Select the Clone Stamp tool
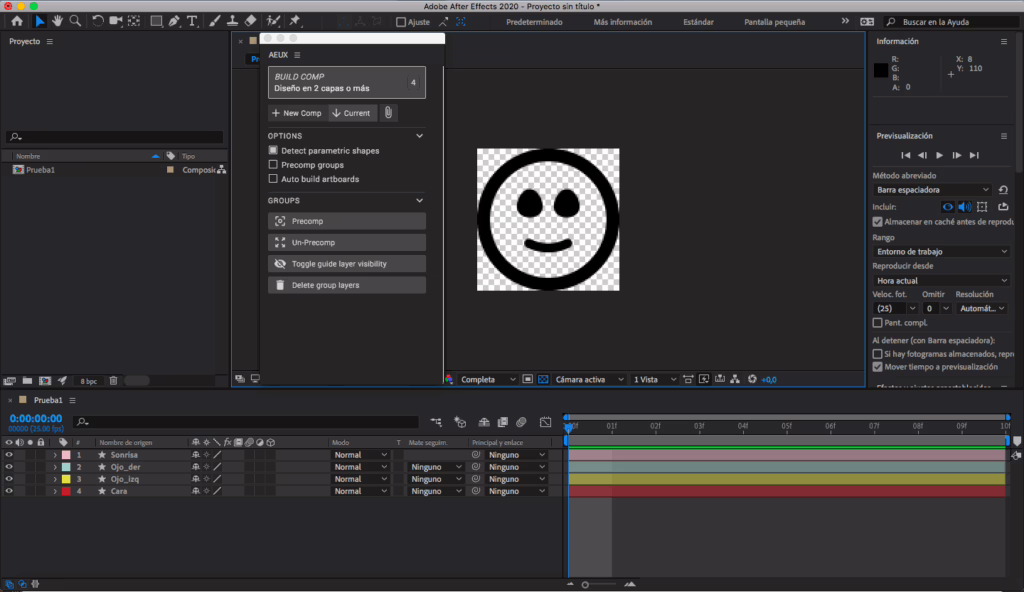Screen dimensions: 1024x592 pos(232,21)
